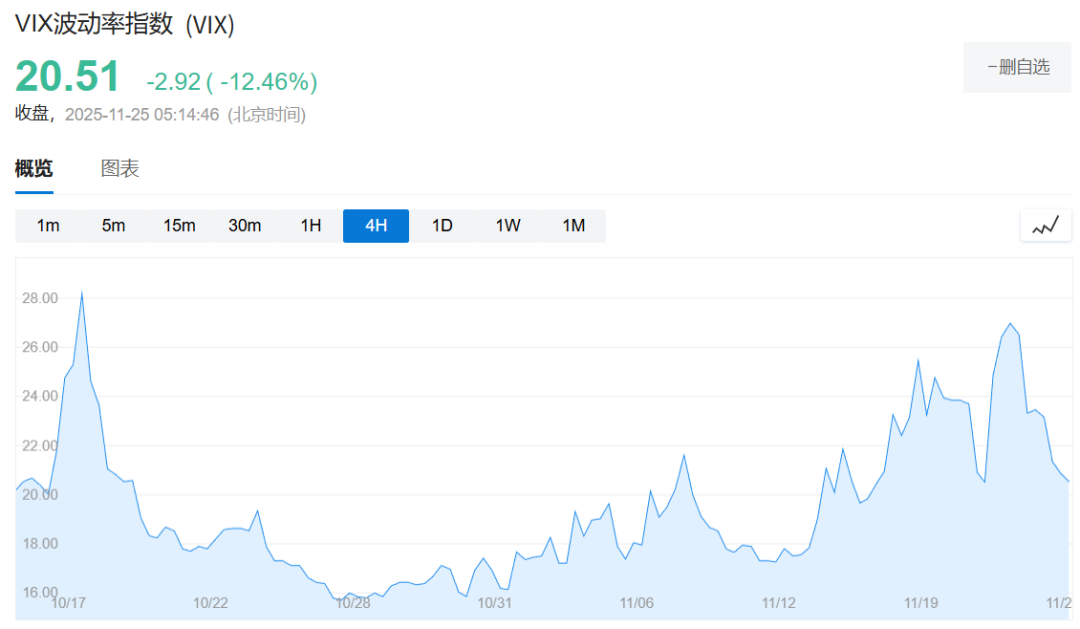Select the 1m timeframe
Viewport: 1080px width, 629px height.
click(x=48, y=226)
